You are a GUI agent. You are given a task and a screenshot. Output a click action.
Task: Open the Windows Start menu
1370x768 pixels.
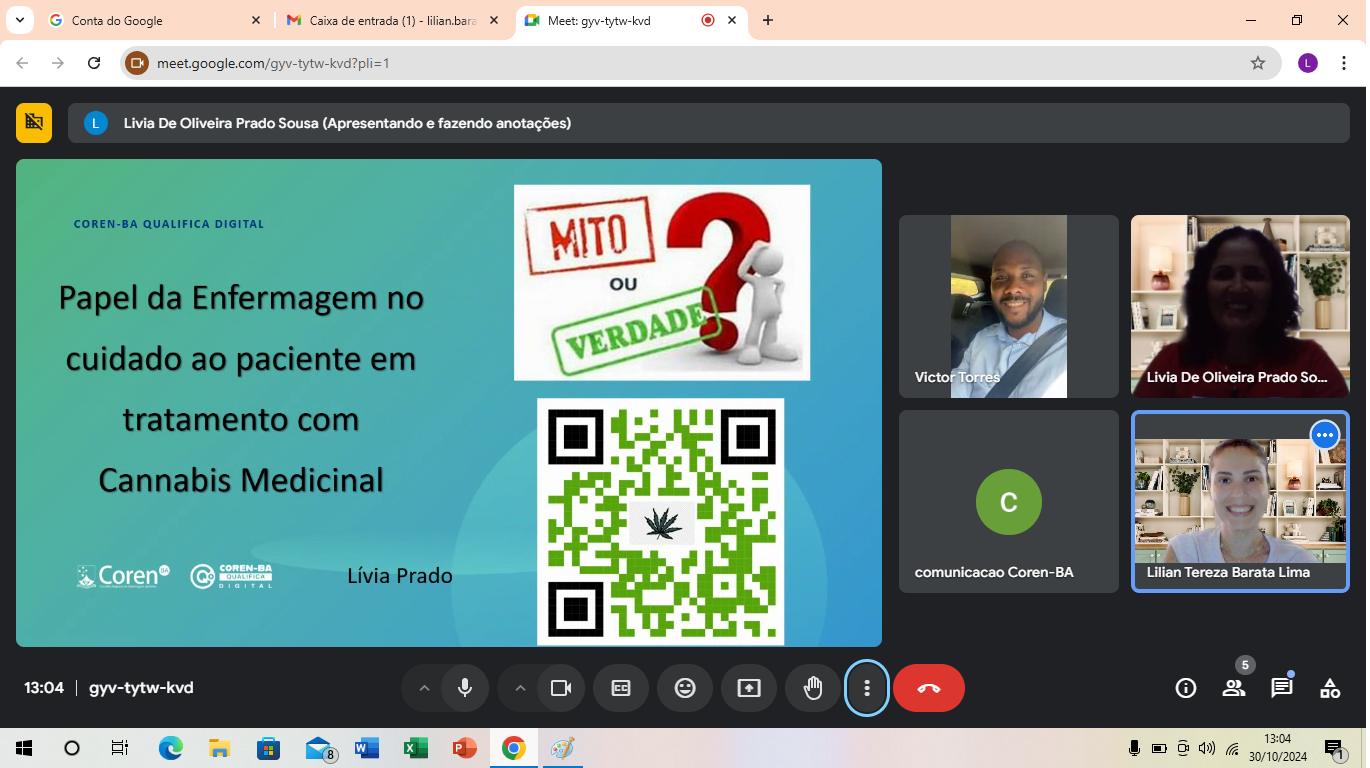[x=24, y=748]
